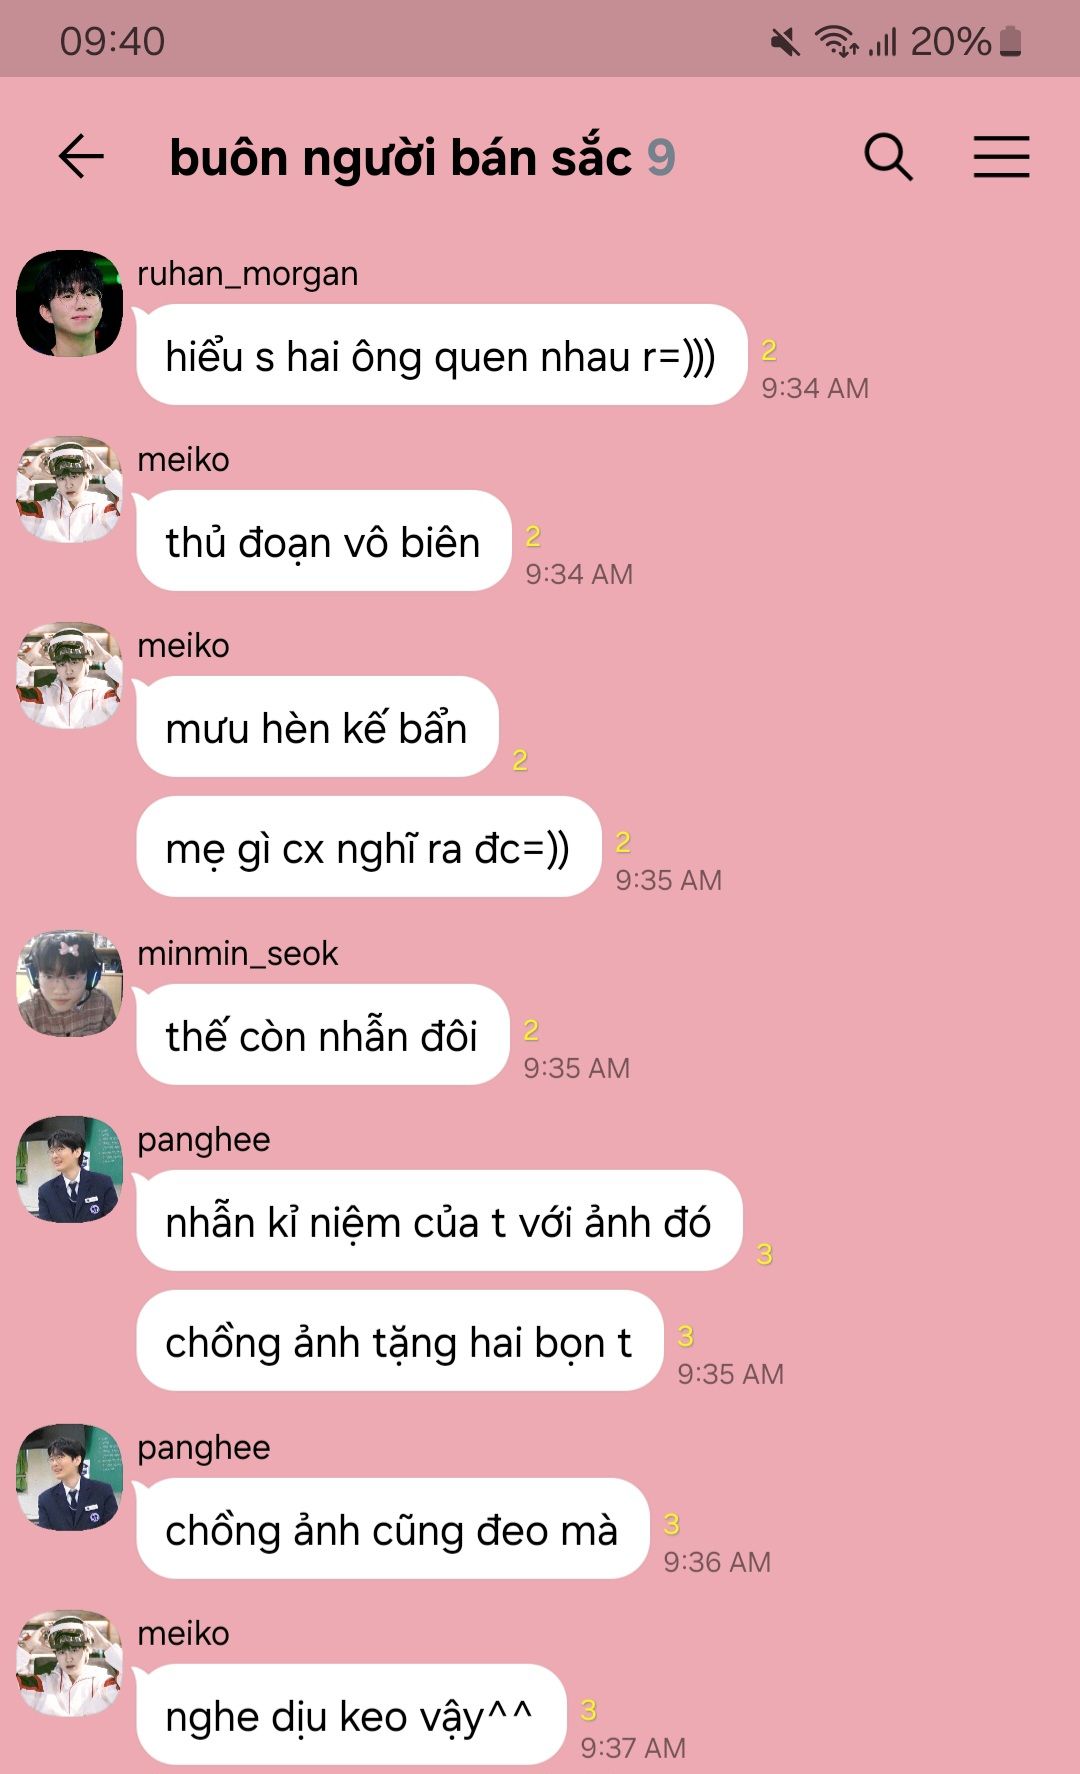The image size is (1080, 1774).
Task: Tap the Wi-Fi signal icon in status bar
Action: coord(836,41)
